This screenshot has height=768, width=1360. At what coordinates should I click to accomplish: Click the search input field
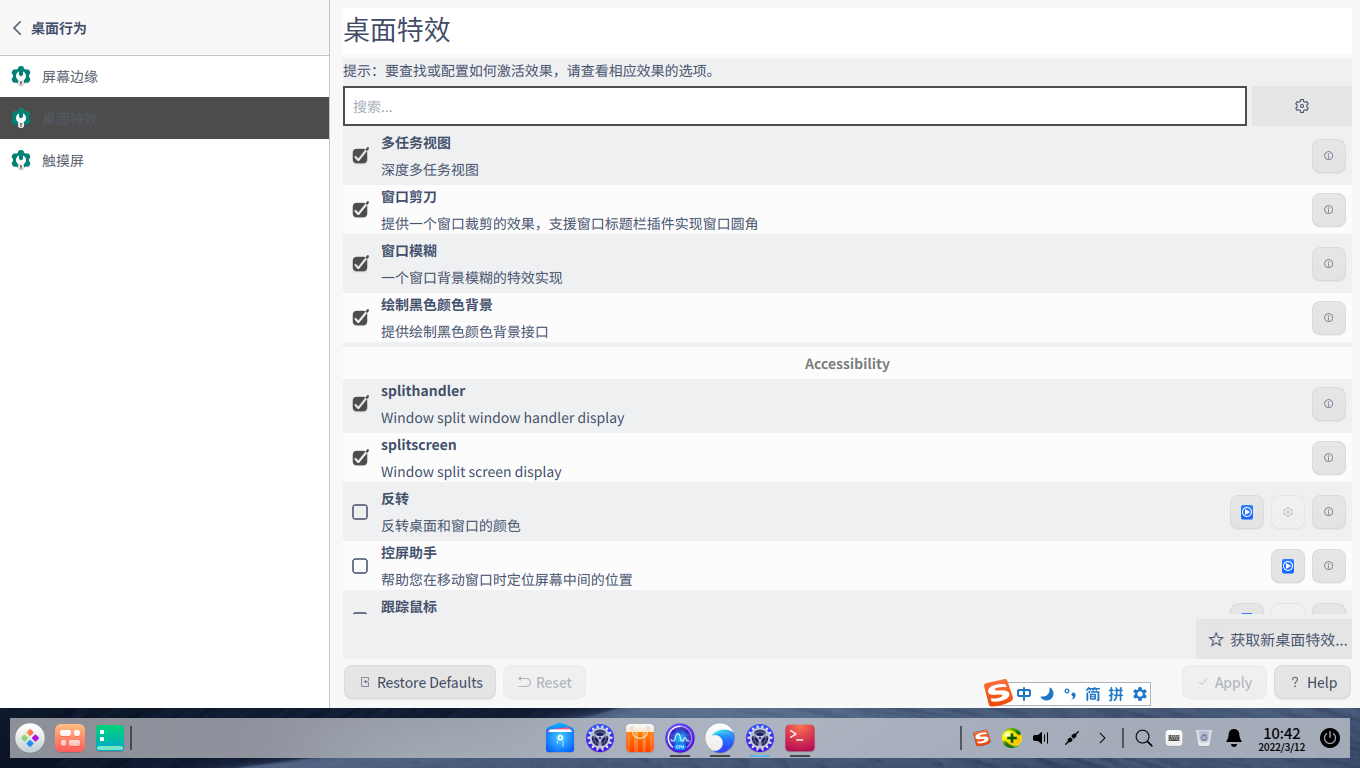(795, 105)
